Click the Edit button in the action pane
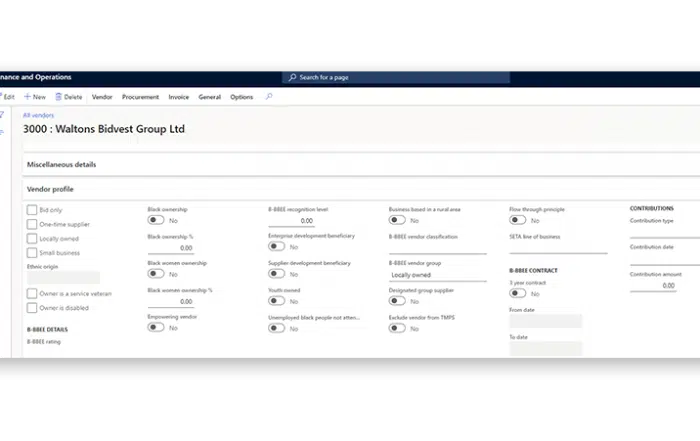Image resolution: width=700 pixels, height=441 pixels. pyautogui.click(x=8, y=97)
